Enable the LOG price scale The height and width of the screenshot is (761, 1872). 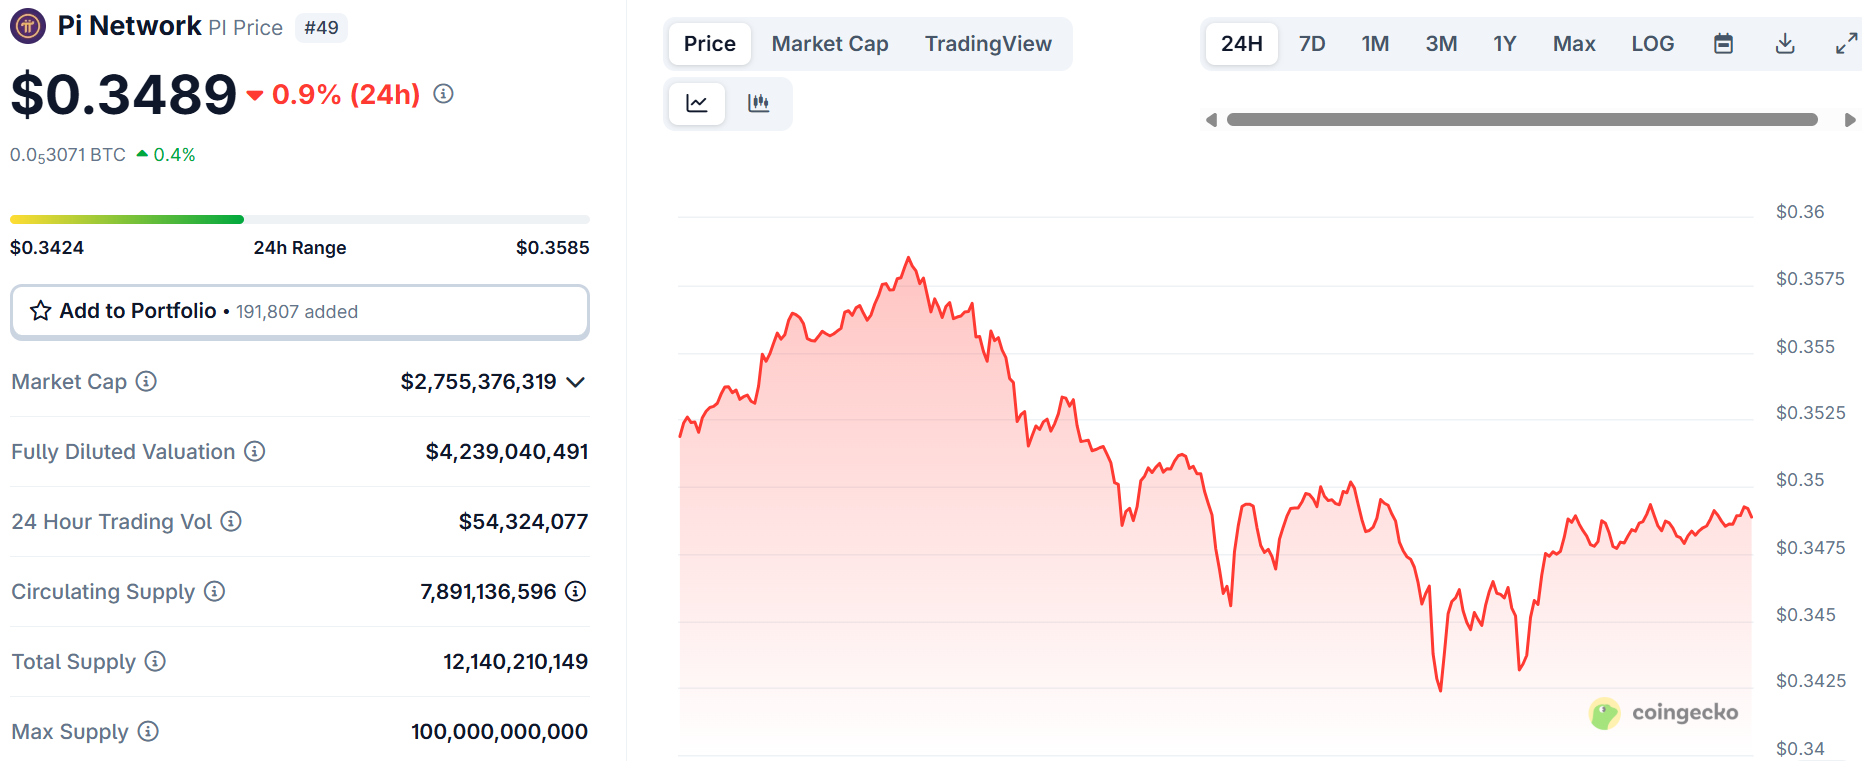(1652, 43)
